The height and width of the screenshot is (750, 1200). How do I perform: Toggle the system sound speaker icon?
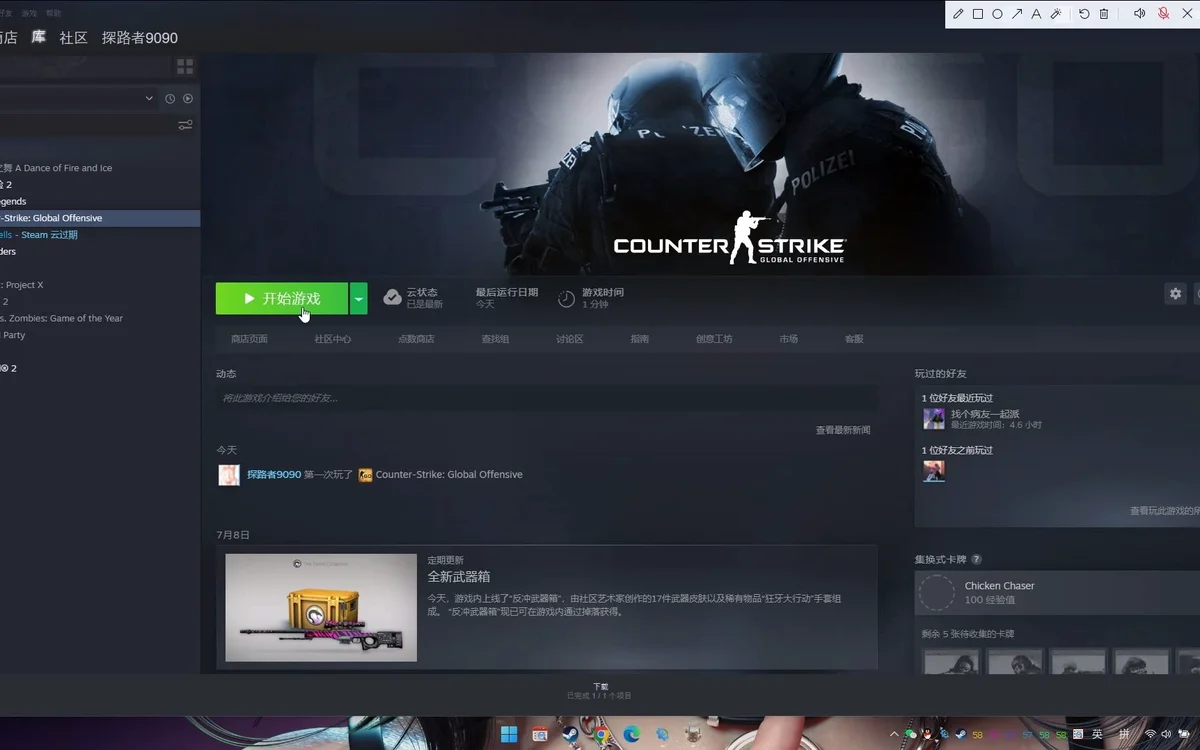(x=1139, y=14)
